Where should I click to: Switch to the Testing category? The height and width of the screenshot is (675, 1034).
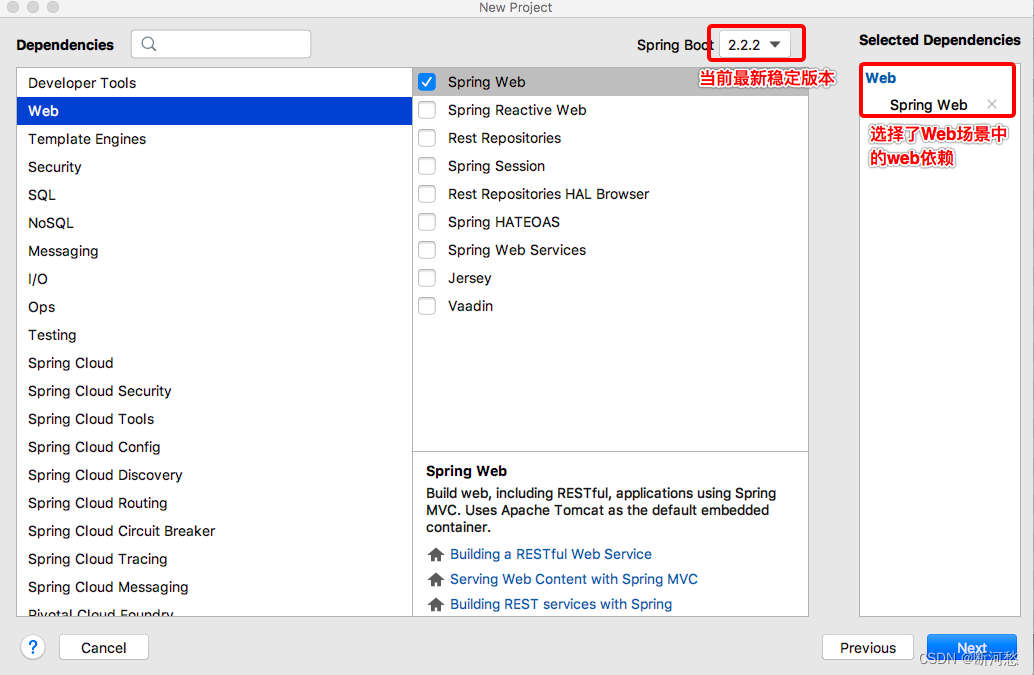(x=52, y=335)
